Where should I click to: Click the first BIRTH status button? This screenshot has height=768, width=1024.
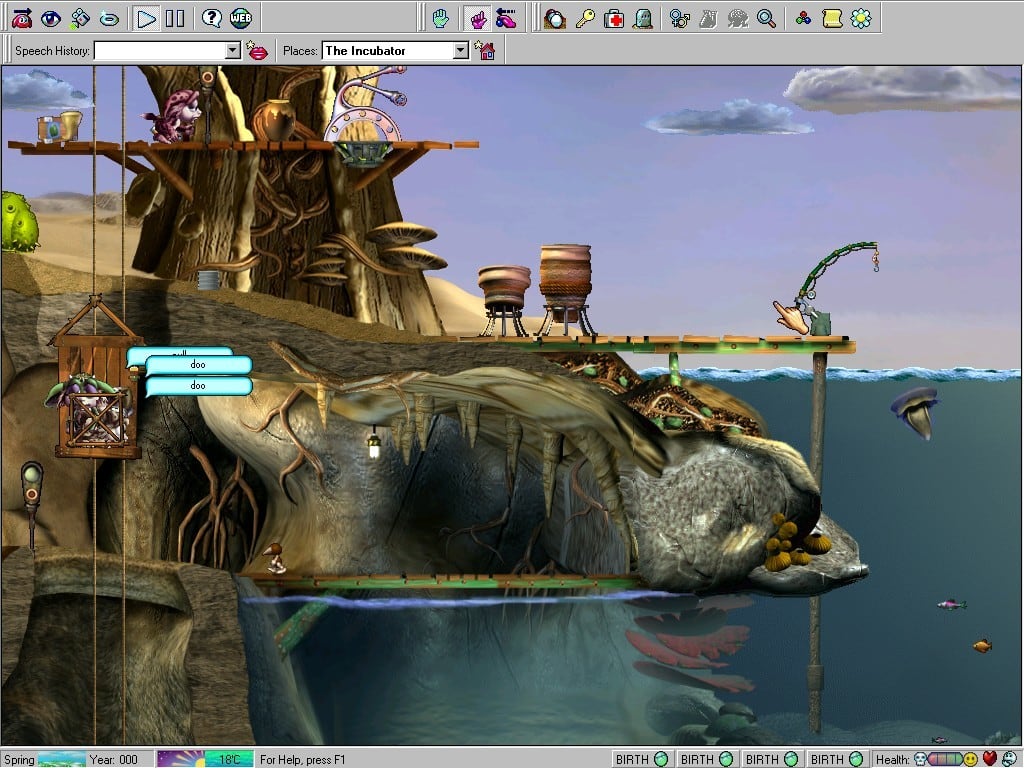pyautogui.click(x=641, y=759)
